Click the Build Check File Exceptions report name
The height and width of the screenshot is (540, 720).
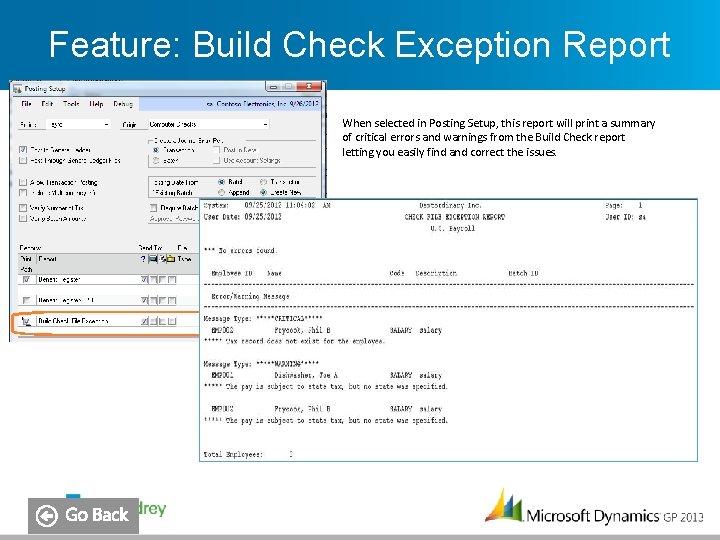pos(73,321)
